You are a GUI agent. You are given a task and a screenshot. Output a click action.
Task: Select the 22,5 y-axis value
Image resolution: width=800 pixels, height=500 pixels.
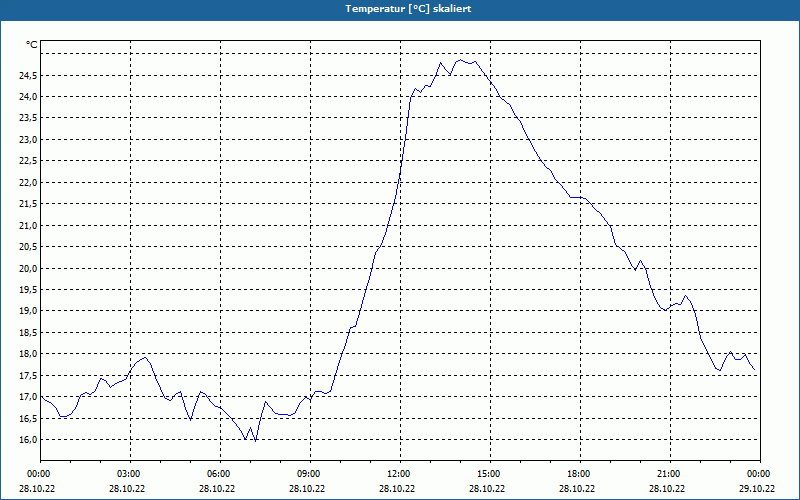(28, 161)
